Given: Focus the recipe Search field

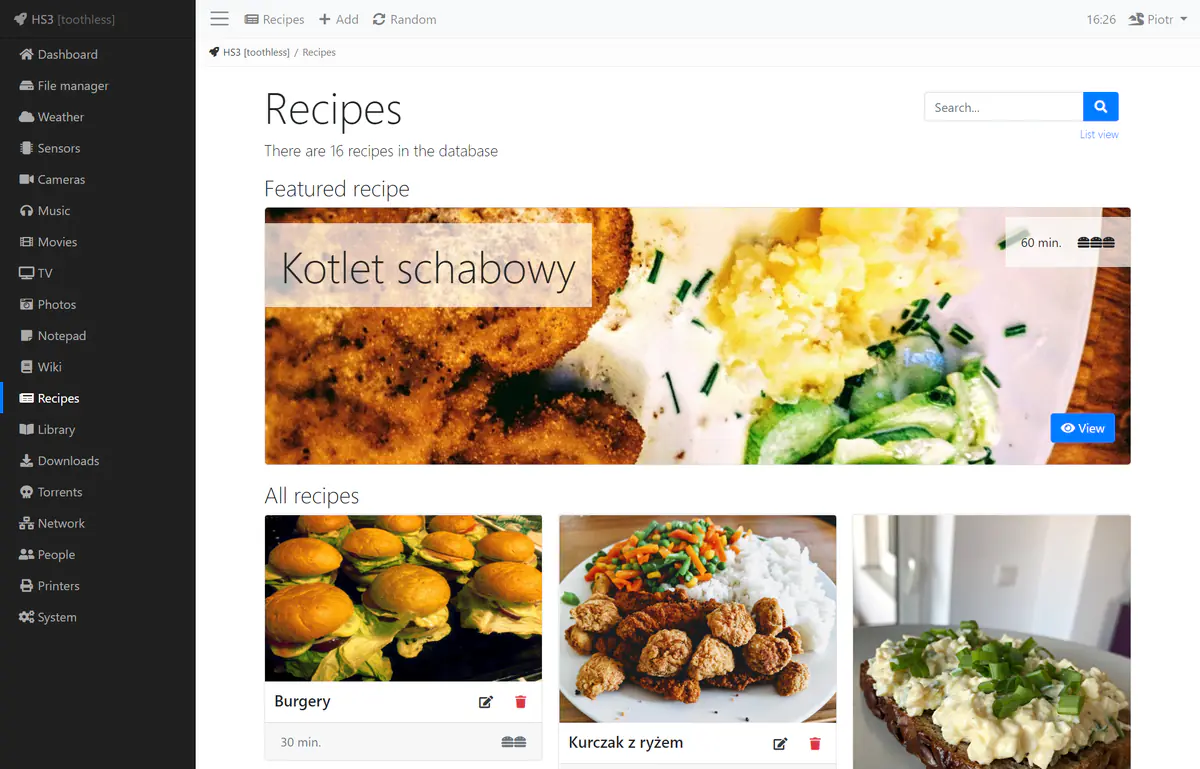Looking at the screenshot, I should click(x=1004, y=107).
